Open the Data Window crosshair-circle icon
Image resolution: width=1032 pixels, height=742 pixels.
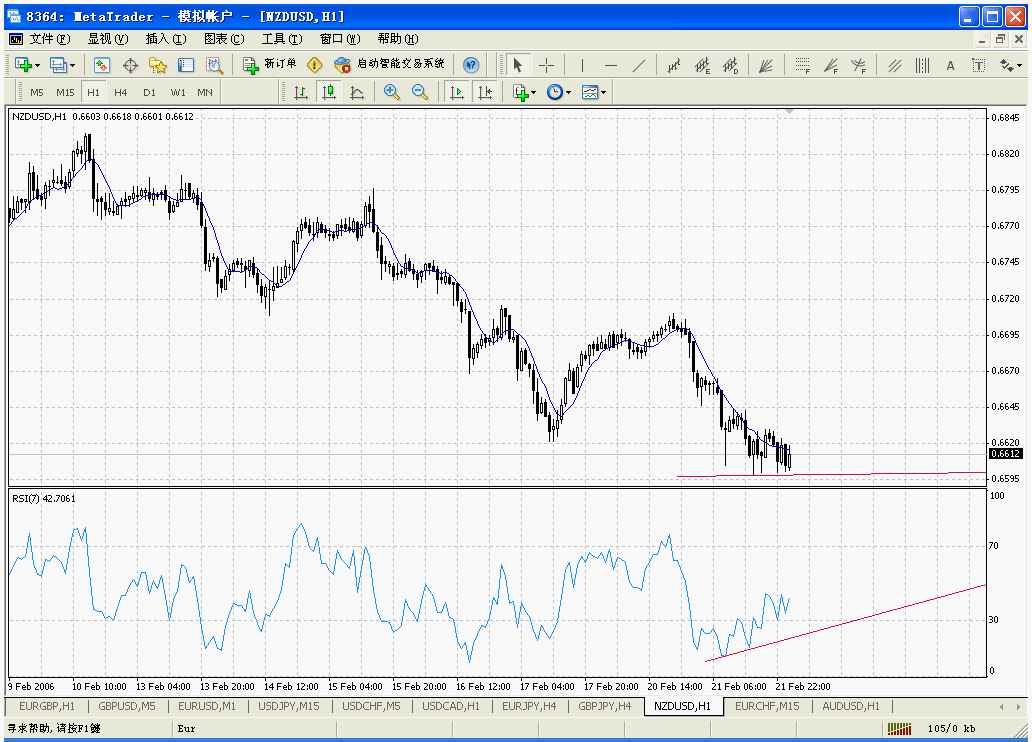(x=130, y=65)
